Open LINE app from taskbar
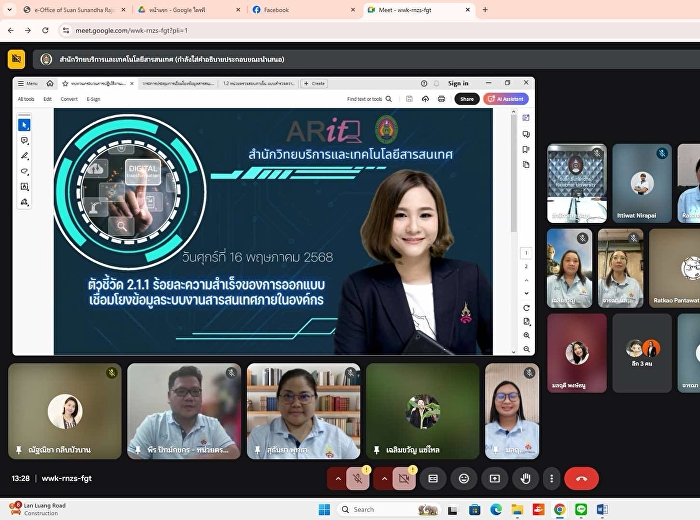Image resolution: width=700 pixels, height=520 pixels. (x=581, y=509)
